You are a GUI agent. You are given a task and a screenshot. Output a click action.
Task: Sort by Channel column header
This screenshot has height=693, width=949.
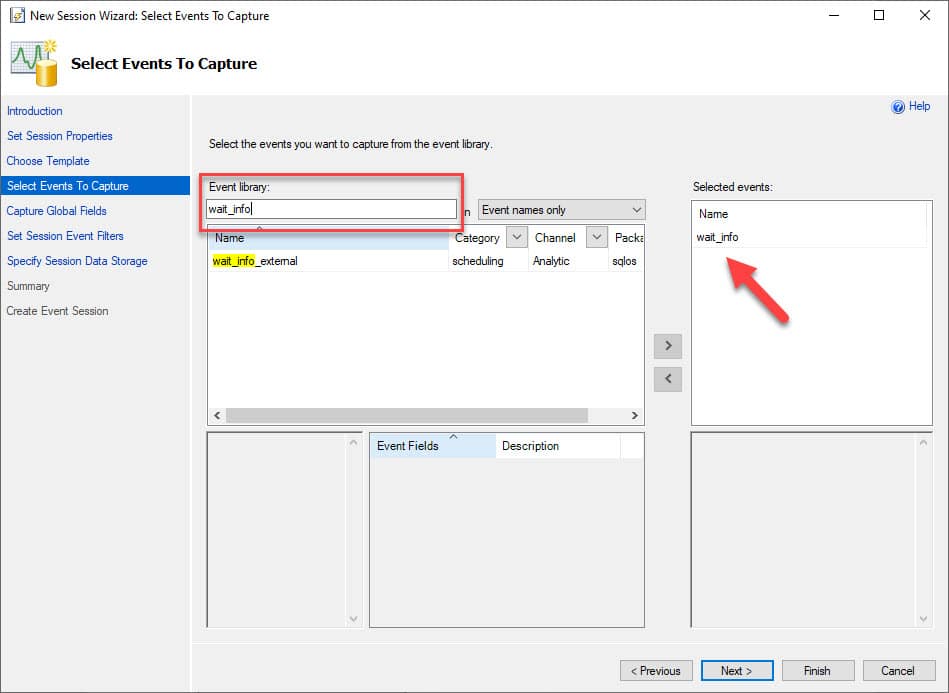pyautogui.click(x=556, y=238)
